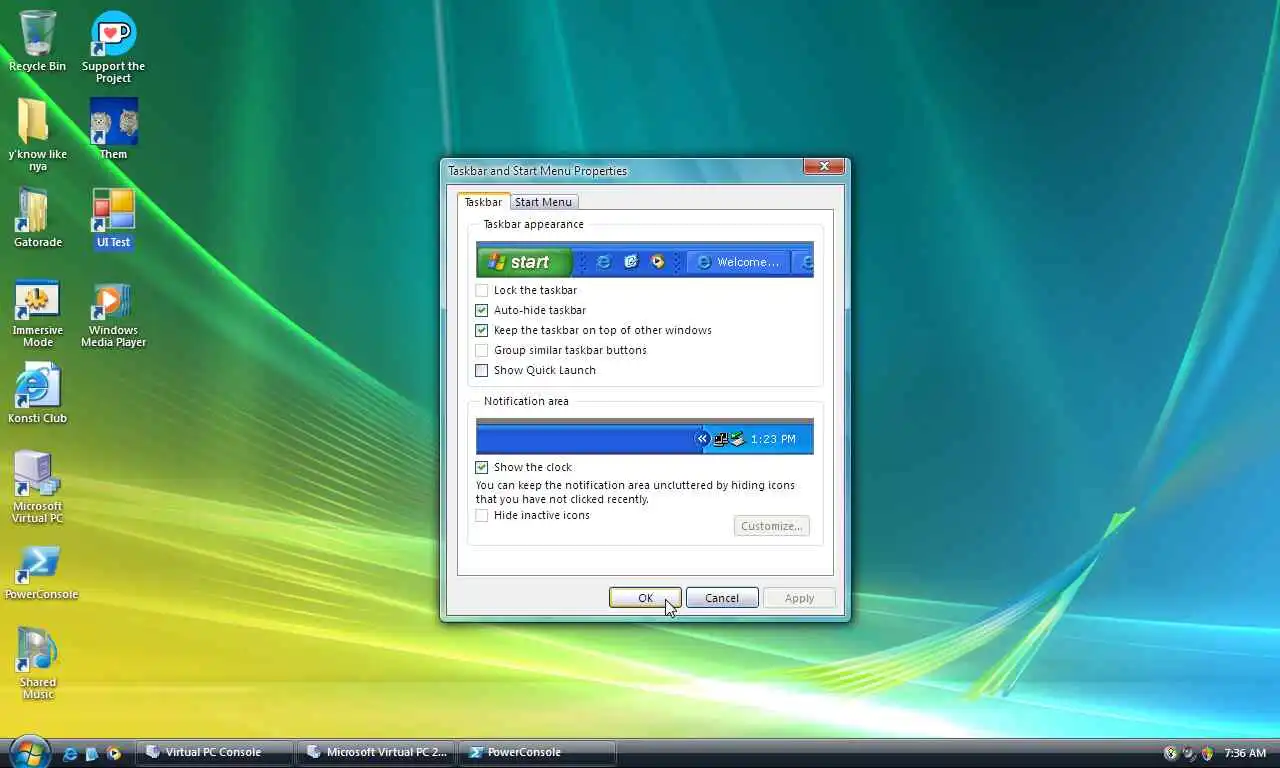Select the PowerConsole desktop shortcut
1280x768 pixels.
(41, 573)
